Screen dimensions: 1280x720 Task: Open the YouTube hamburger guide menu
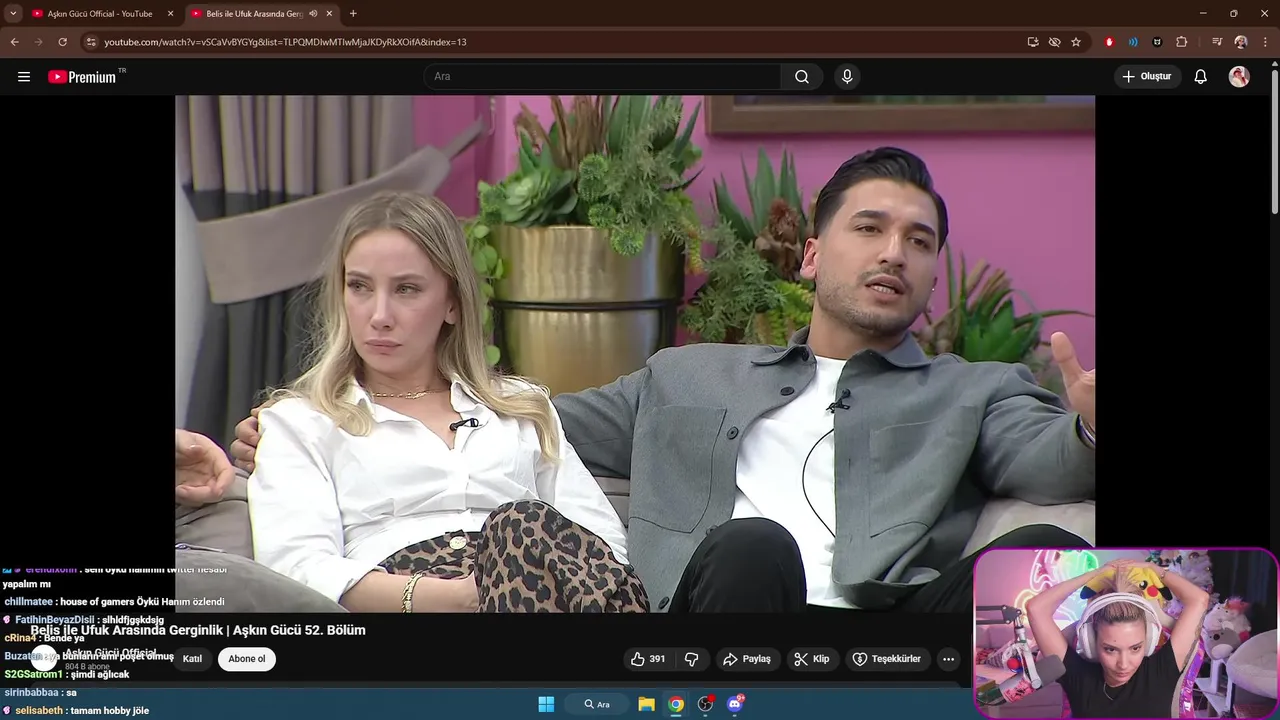(x=24, y=77)
